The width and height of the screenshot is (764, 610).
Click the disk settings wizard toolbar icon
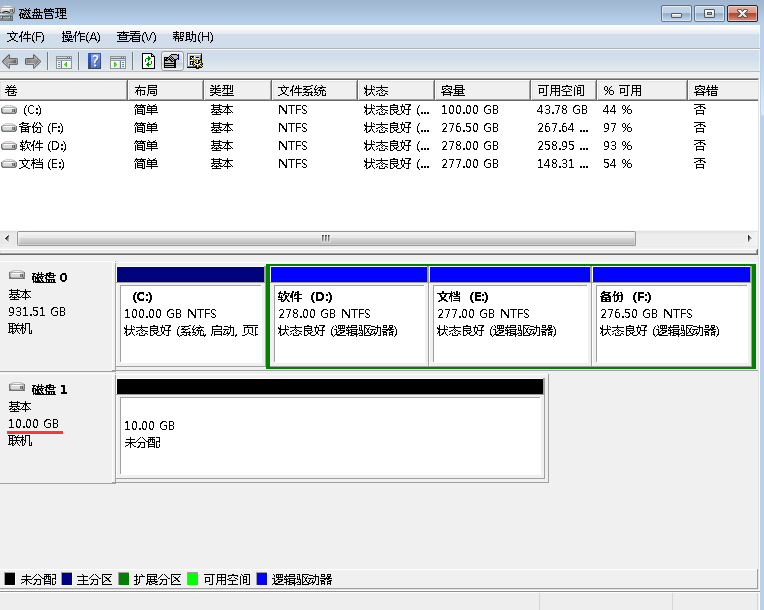(x=195, y=61)
